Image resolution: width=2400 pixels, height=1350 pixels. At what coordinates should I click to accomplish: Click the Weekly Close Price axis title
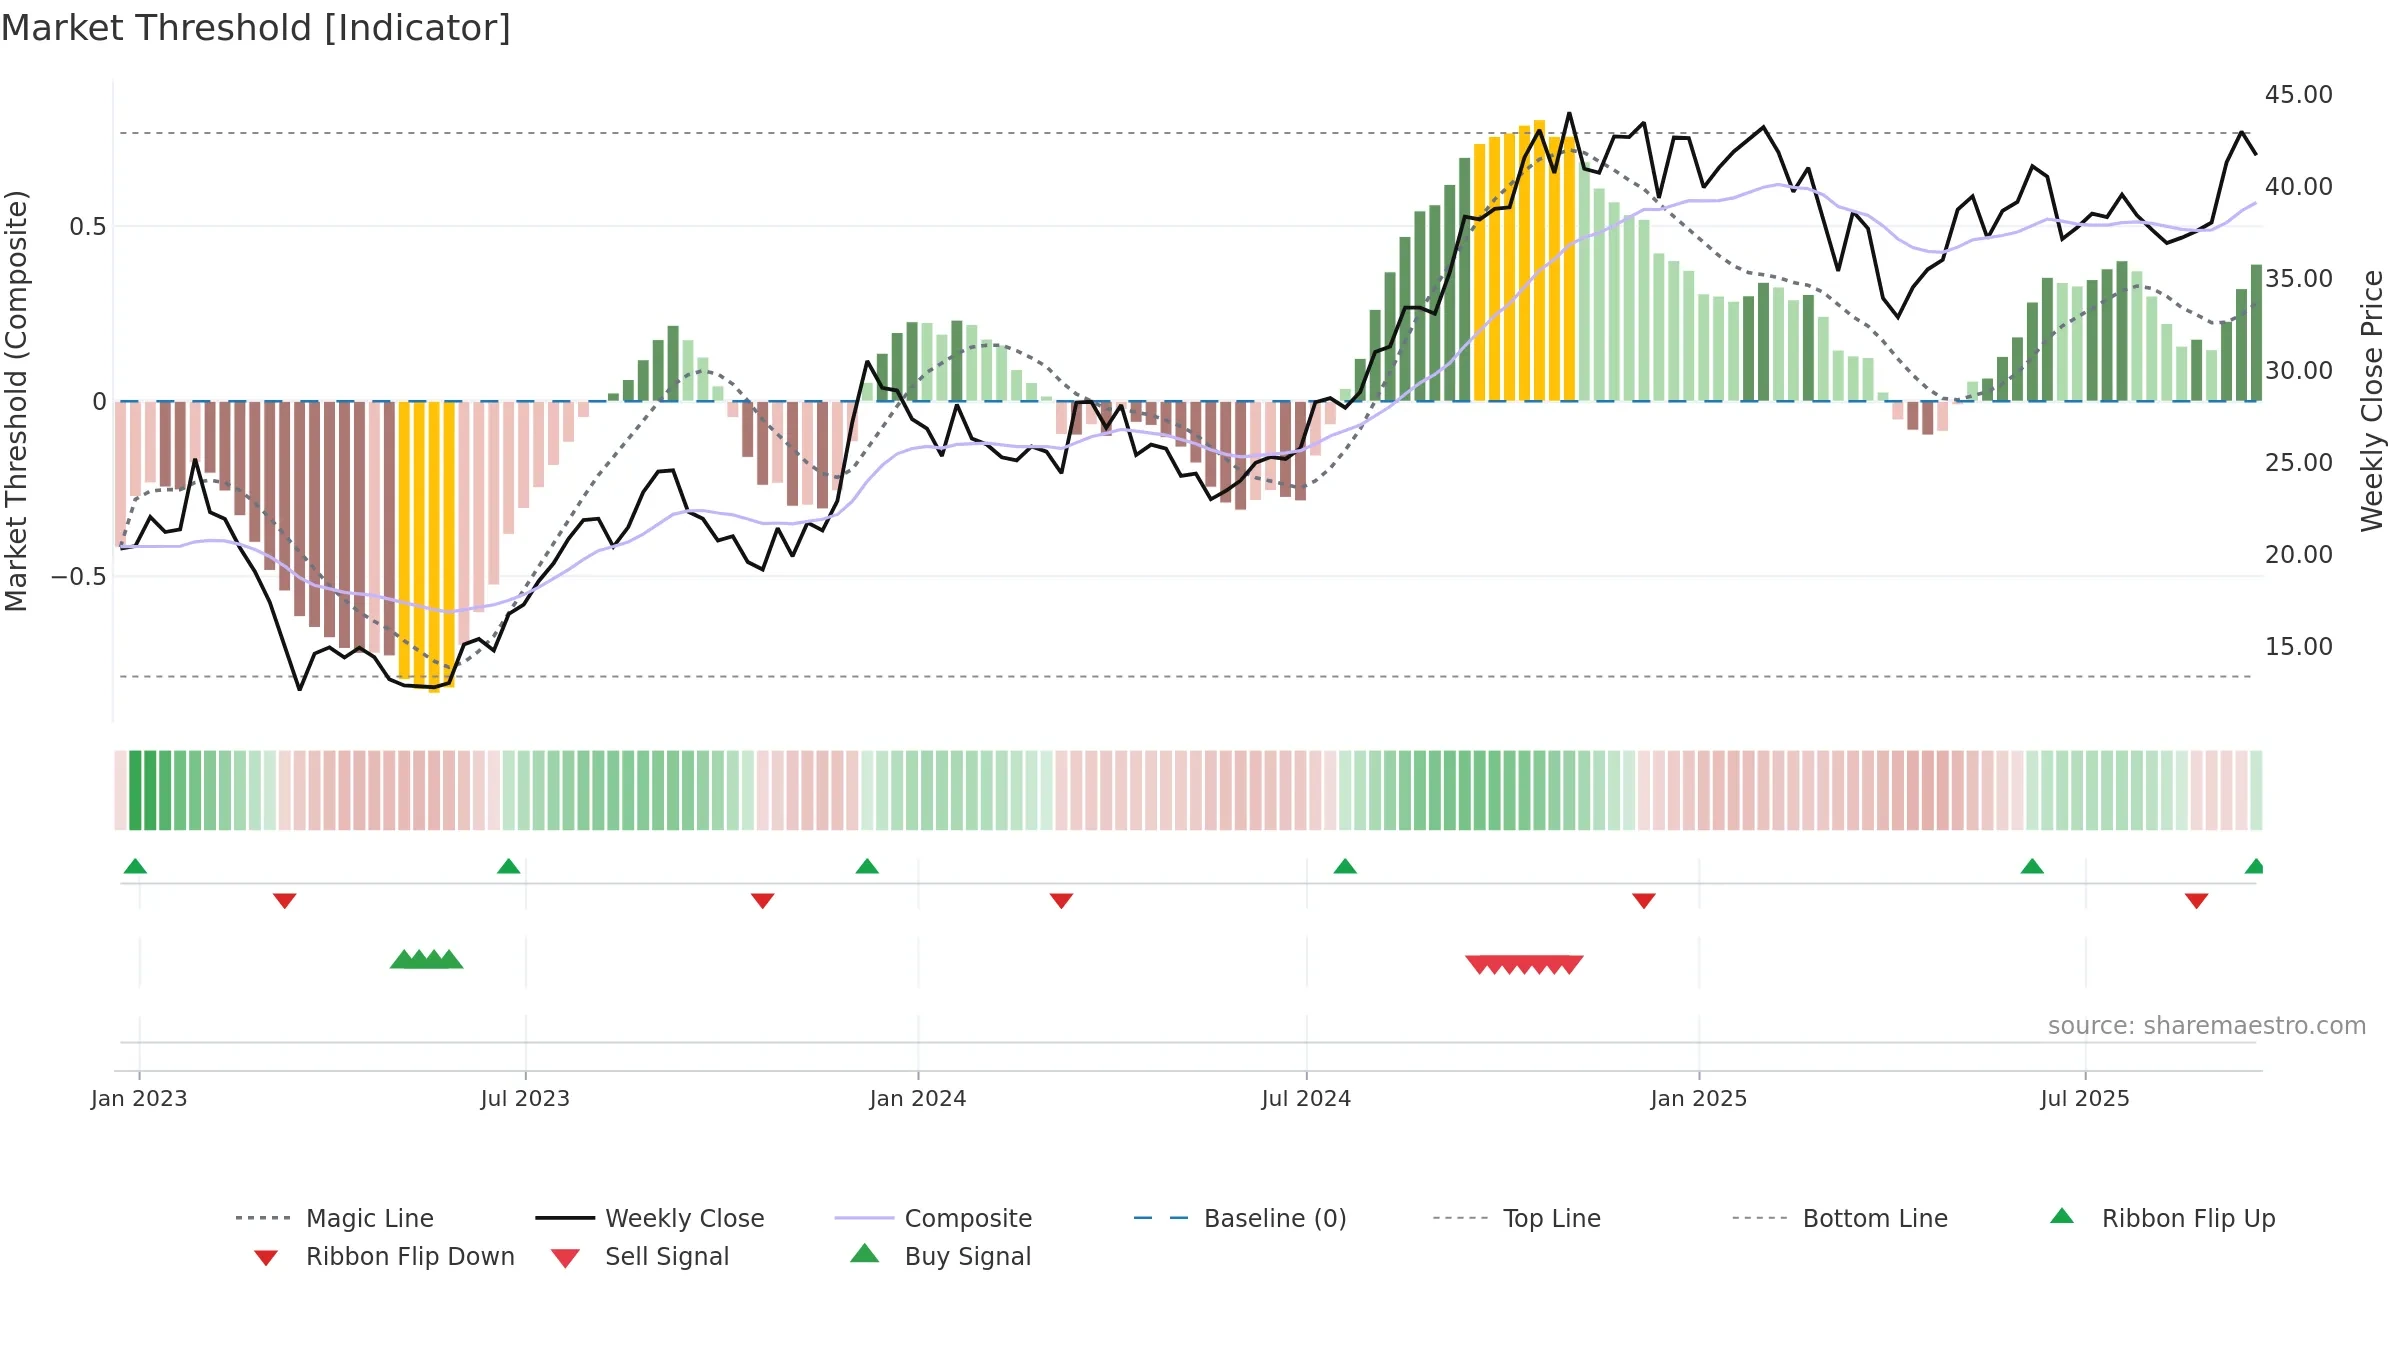click(x=2372, y=401)
